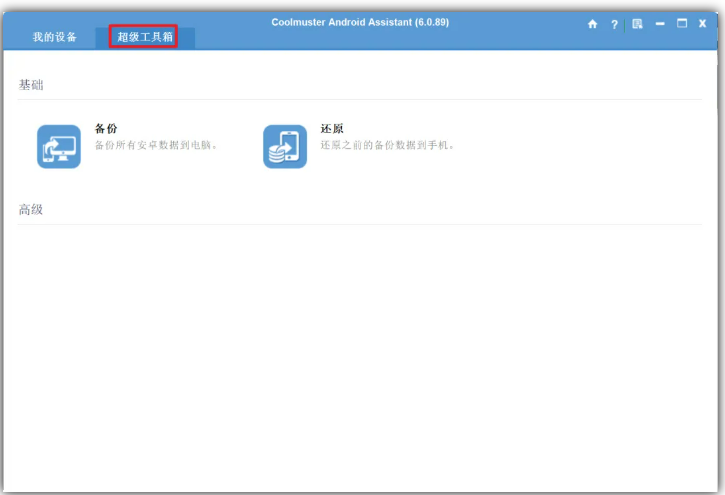The image size is (725, 495).
Task: Click the feedback notes icon in title bar
Action: [637, 24]
